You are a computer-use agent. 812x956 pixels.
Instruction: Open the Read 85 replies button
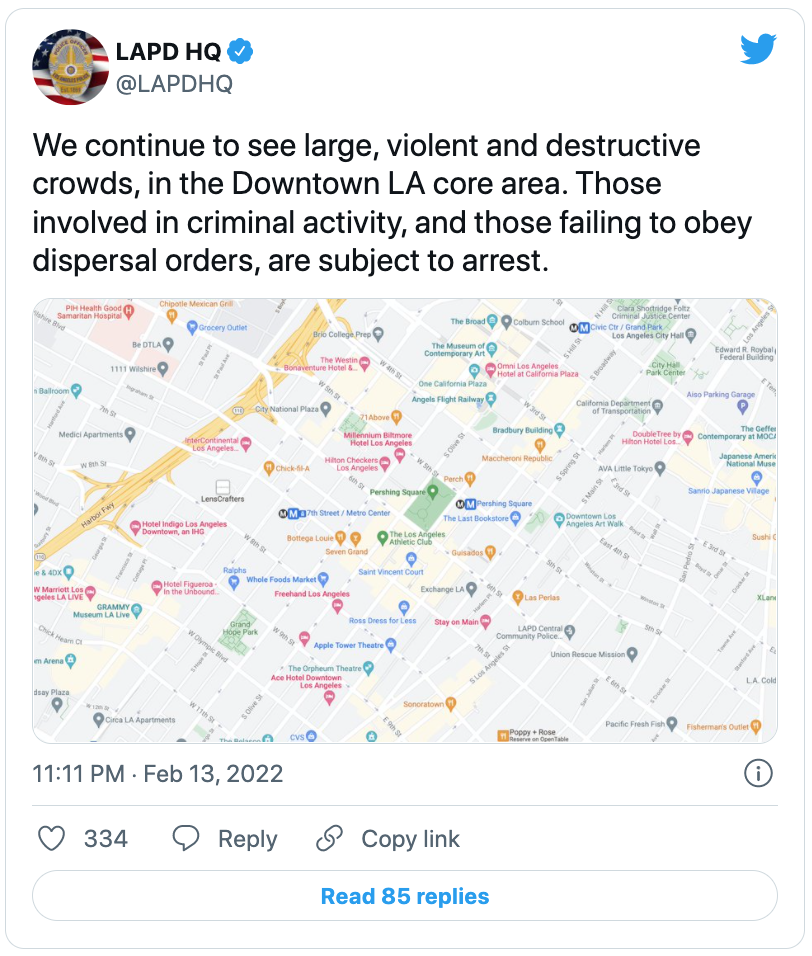[x=405, y=895]
